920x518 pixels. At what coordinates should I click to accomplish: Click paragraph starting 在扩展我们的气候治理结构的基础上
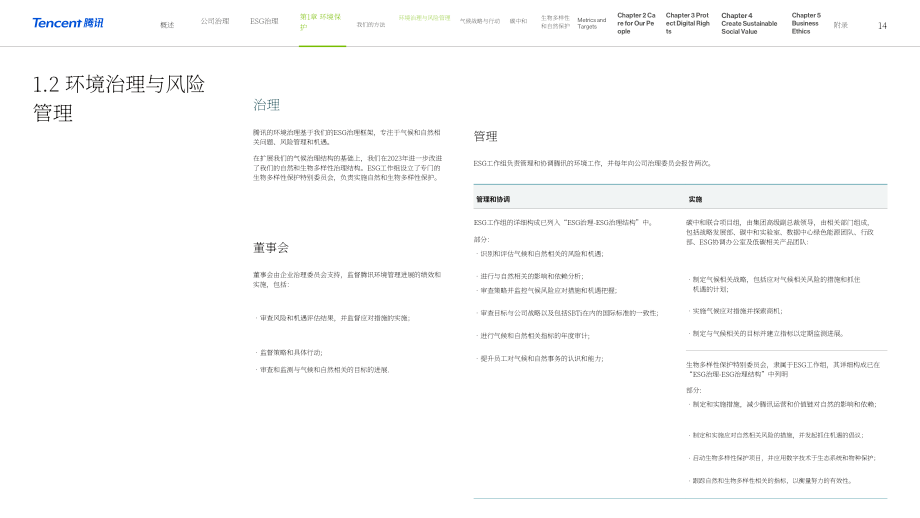point(347,168)
